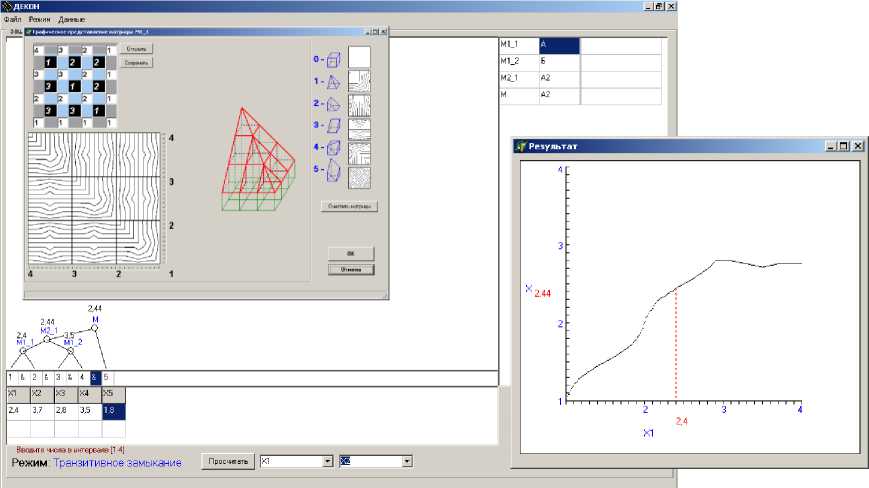
Task: Click the Отмена cancel button
Action: 351,270
